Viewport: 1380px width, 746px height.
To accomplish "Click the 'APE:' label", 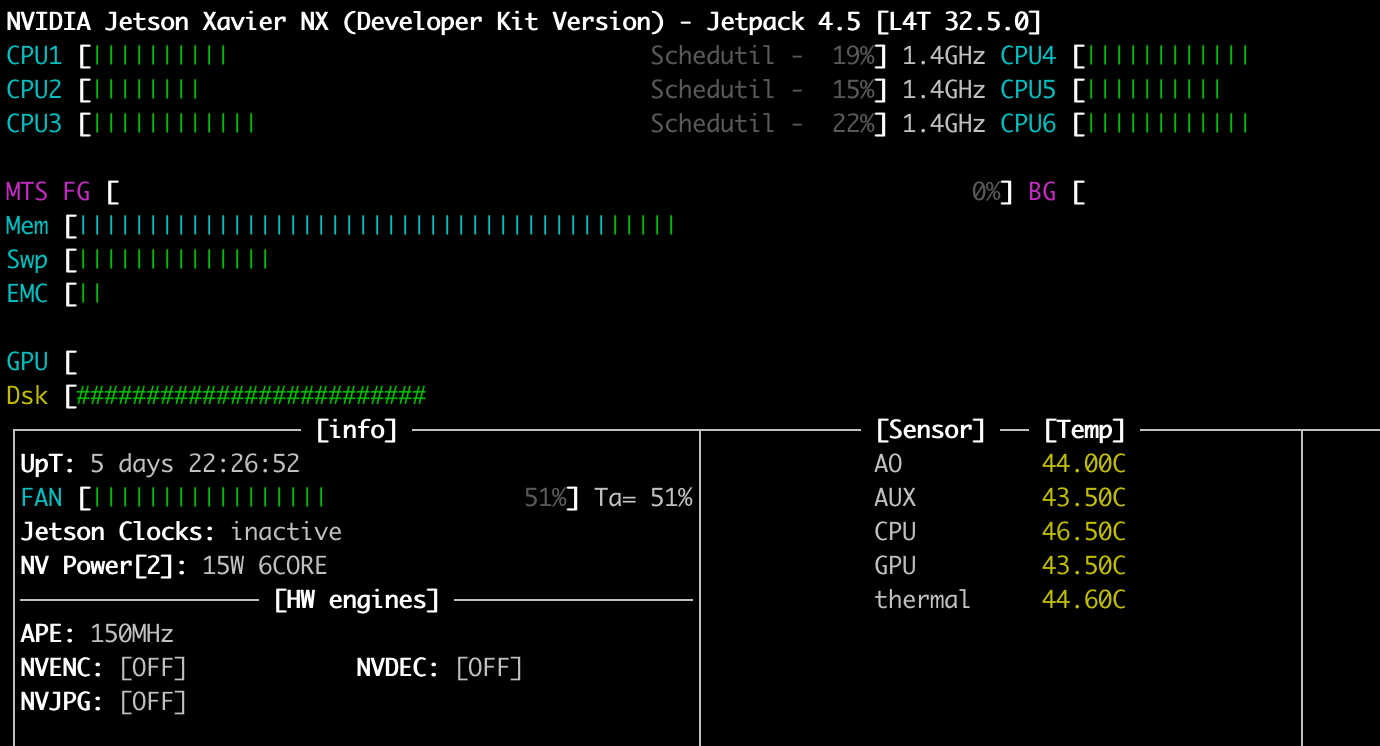I will point(48,634).
